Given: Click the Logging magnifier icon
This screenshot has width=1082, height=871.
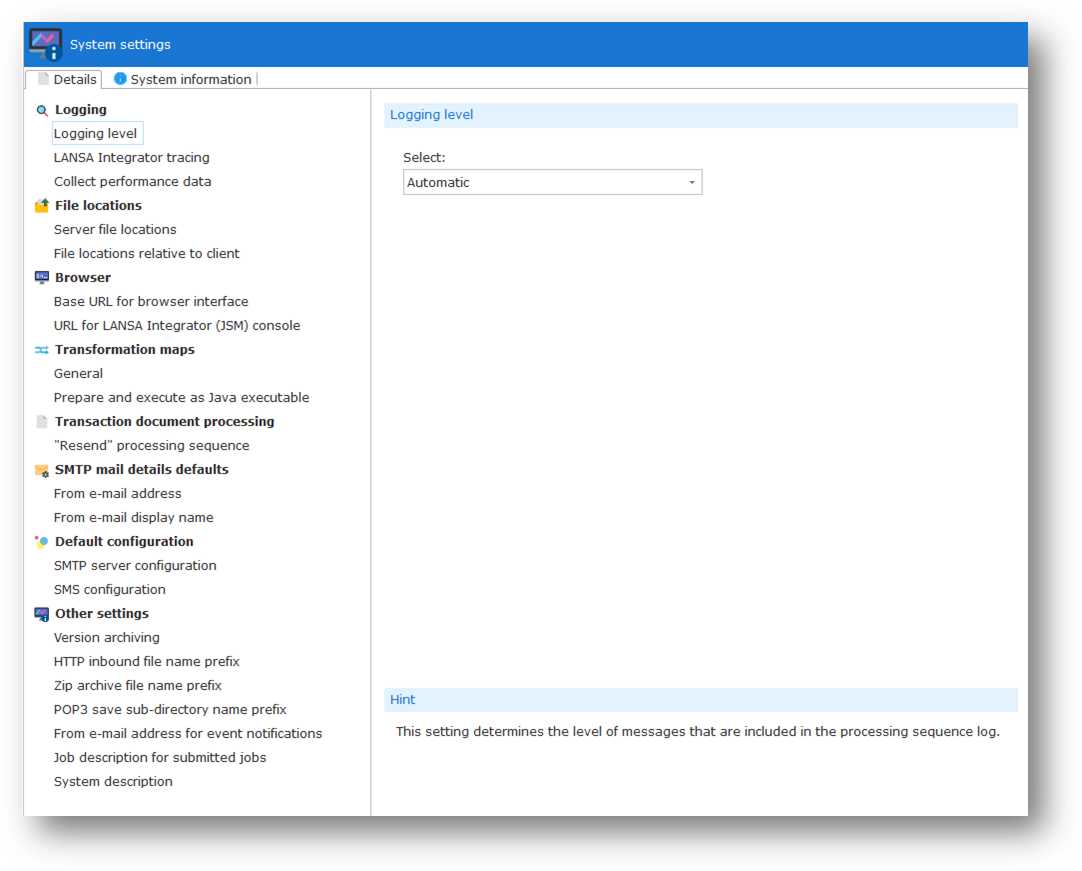Looking at the screenshot, I should (42, 110).
